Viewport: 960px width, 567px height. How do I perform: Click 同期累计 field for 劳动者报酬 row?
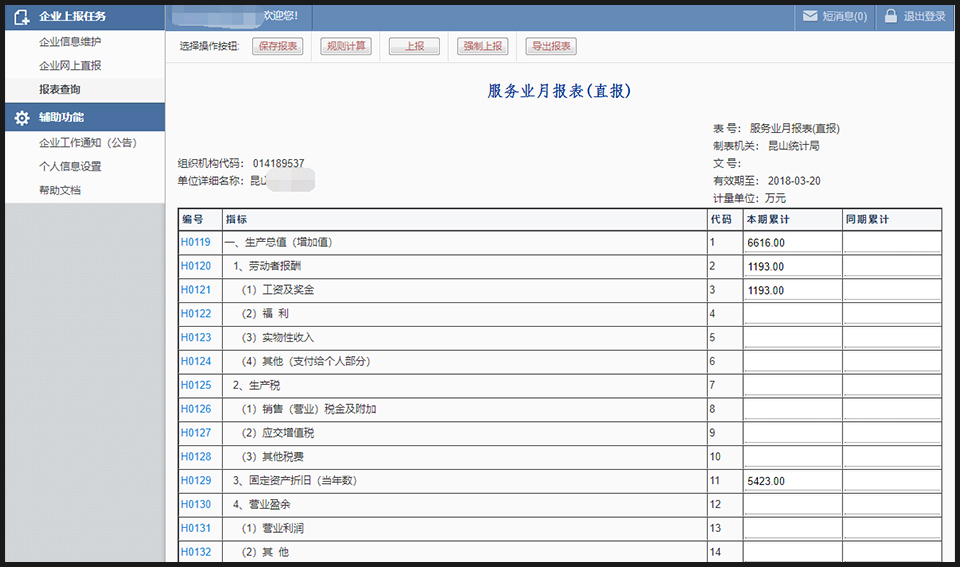[x=891, y=266]
